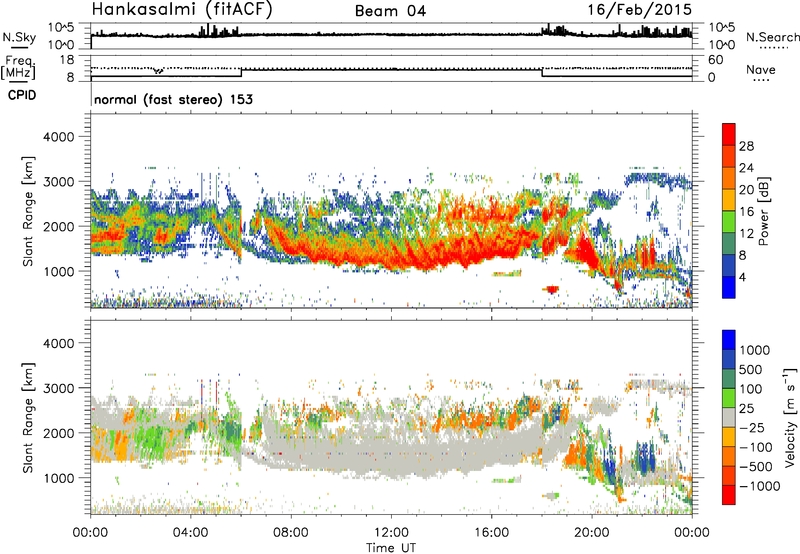Click the 'CPID' label
This screenshot has height=554, width=800.
point(22,95)
